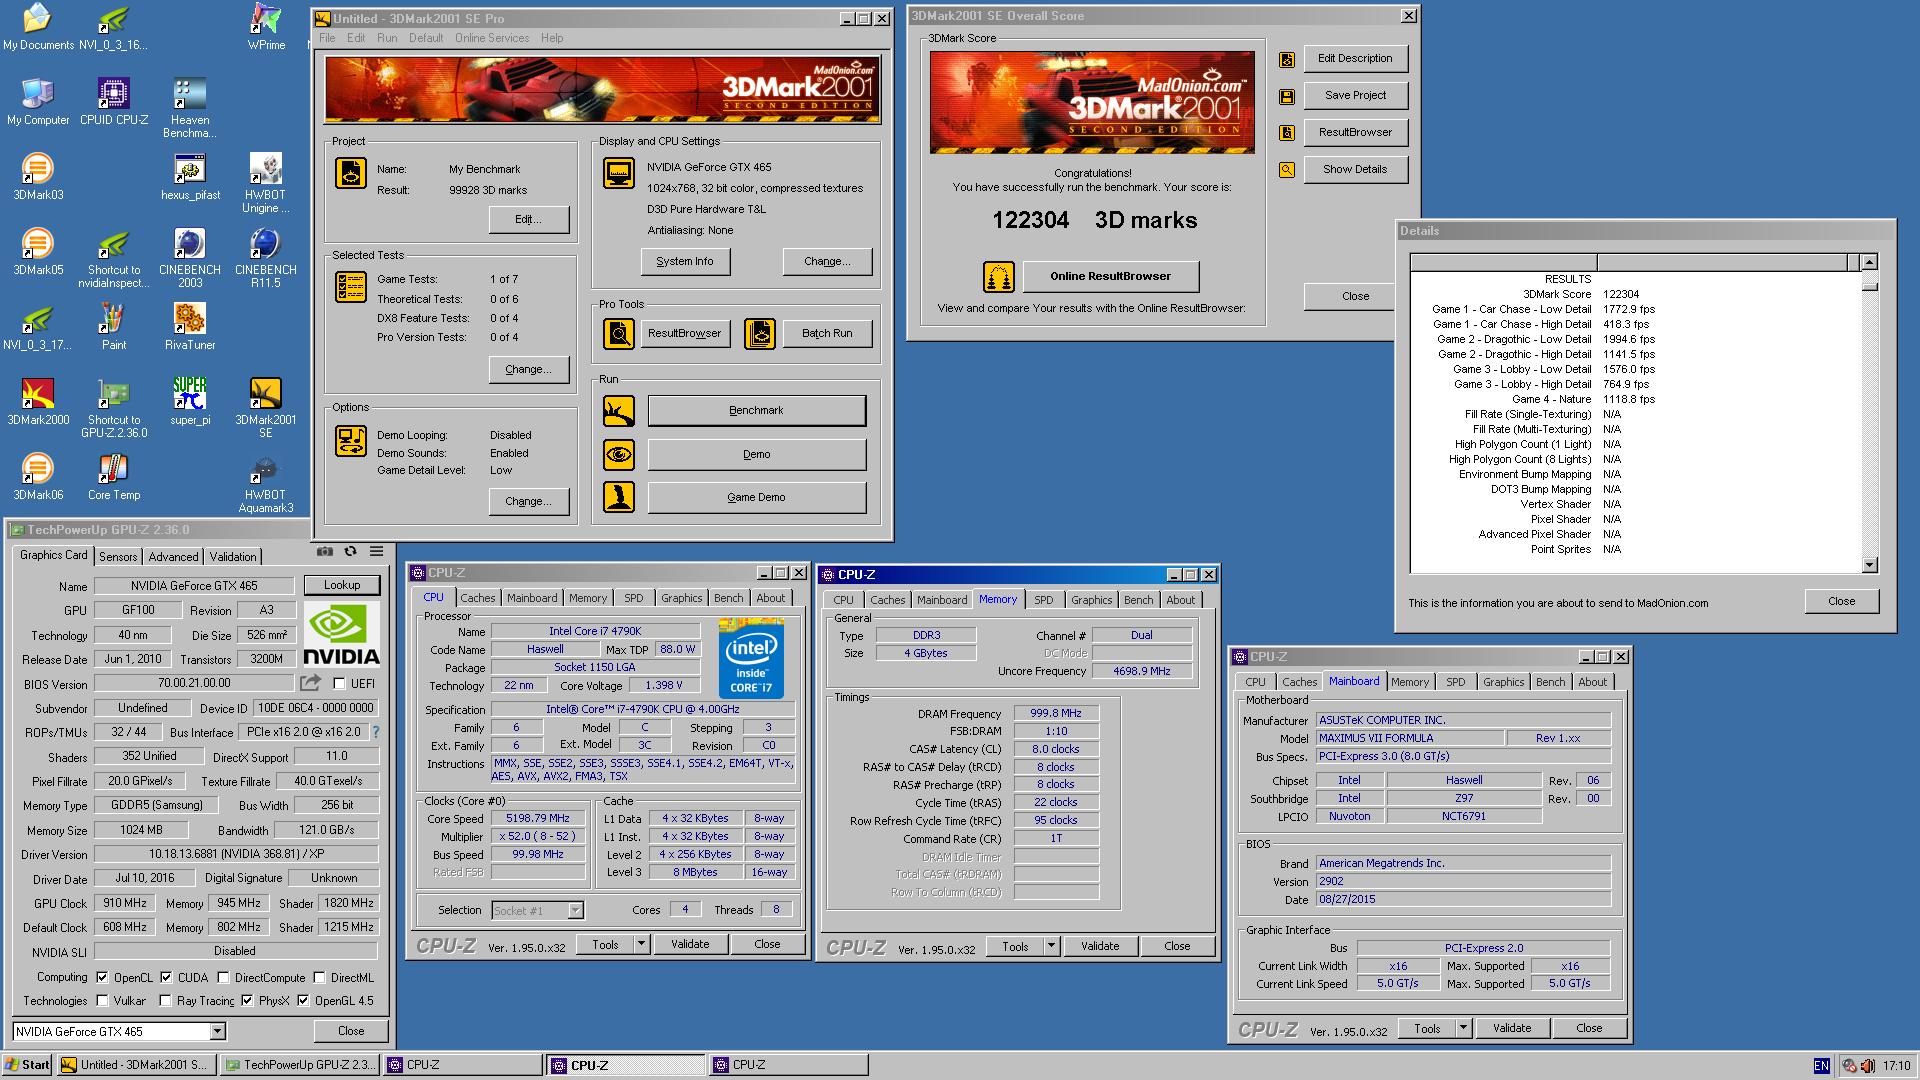Image resolution: width=1920 pixels, height=1080 pixels.
Task: Click the Start button on taskbar
Action: pos(28,1065)
